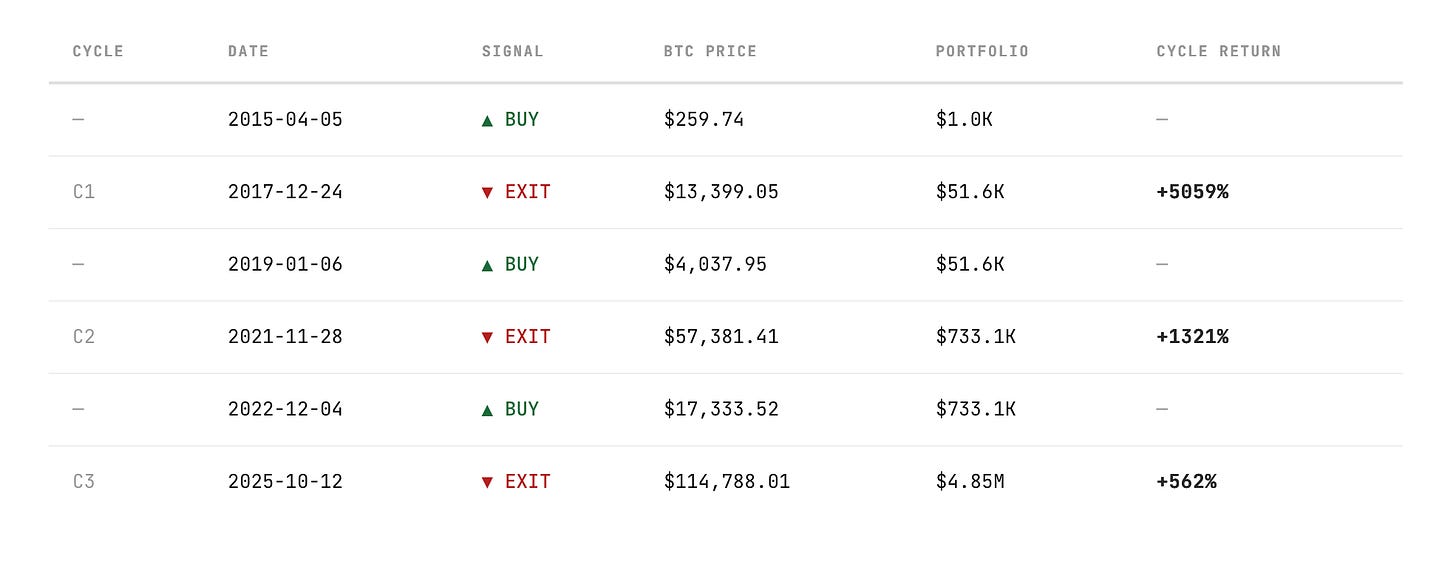The height and width of the screenshot is (562, 1456).
Task: Select the +5059% cycle return value
Action: point(1192,192)
